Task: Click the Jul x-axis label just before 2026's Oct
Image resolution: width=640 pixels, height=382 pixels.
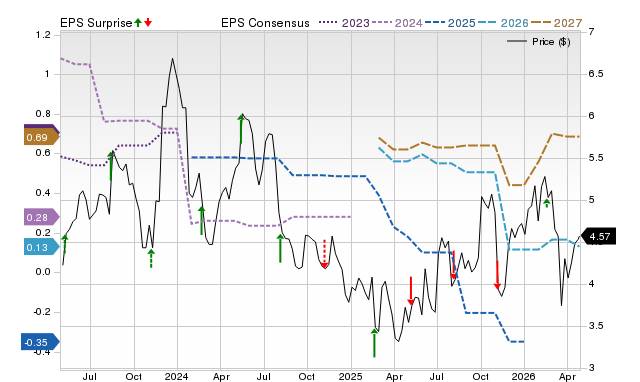Action: (437, 376)
